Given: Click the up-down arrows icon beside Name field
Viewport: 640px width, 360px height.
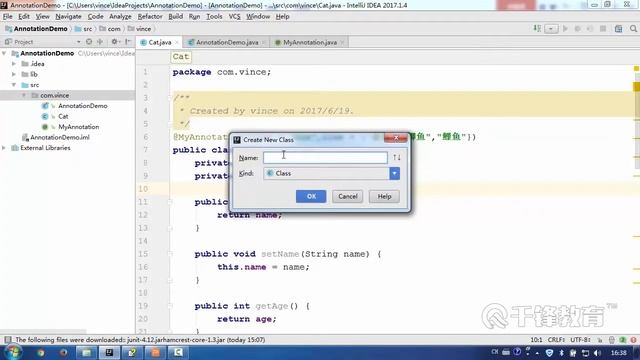Looking at the screenshot, I should [x=397, y=158].
